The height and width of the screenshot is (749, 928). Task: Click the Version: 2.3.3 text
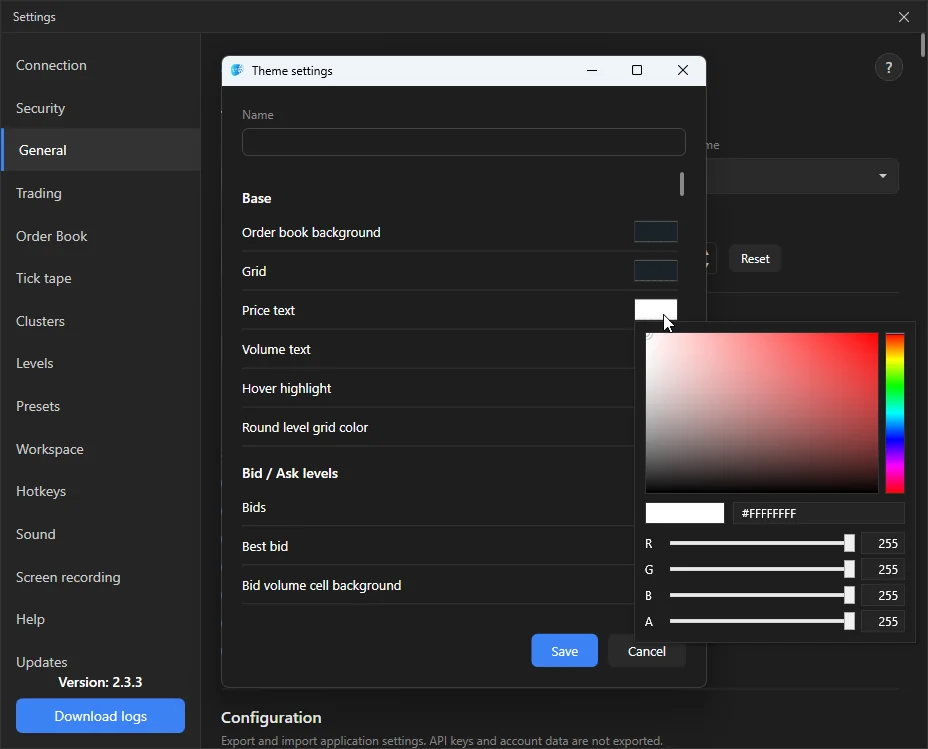pos(100,682)
